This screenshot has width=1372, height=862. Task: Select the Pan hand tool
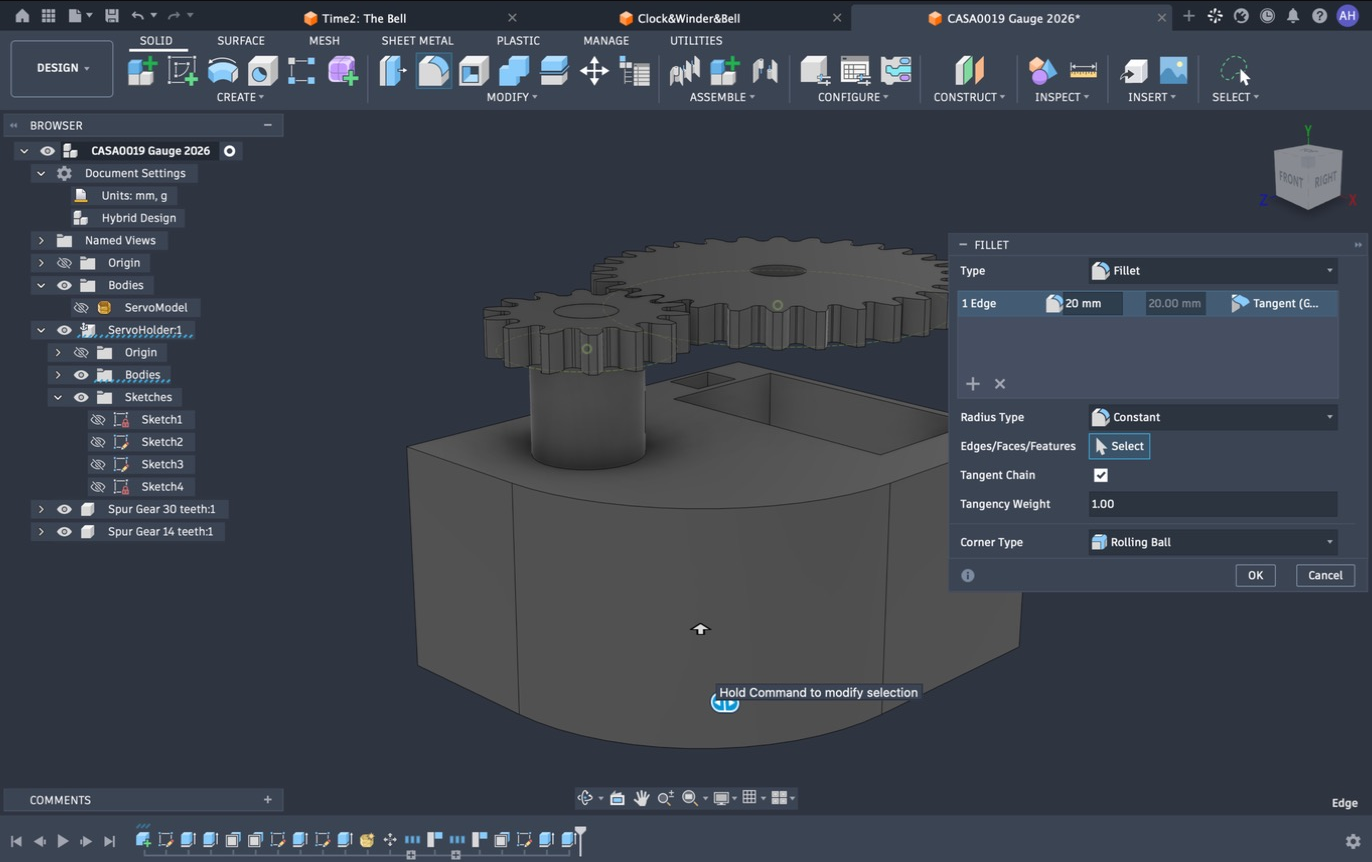641,798
